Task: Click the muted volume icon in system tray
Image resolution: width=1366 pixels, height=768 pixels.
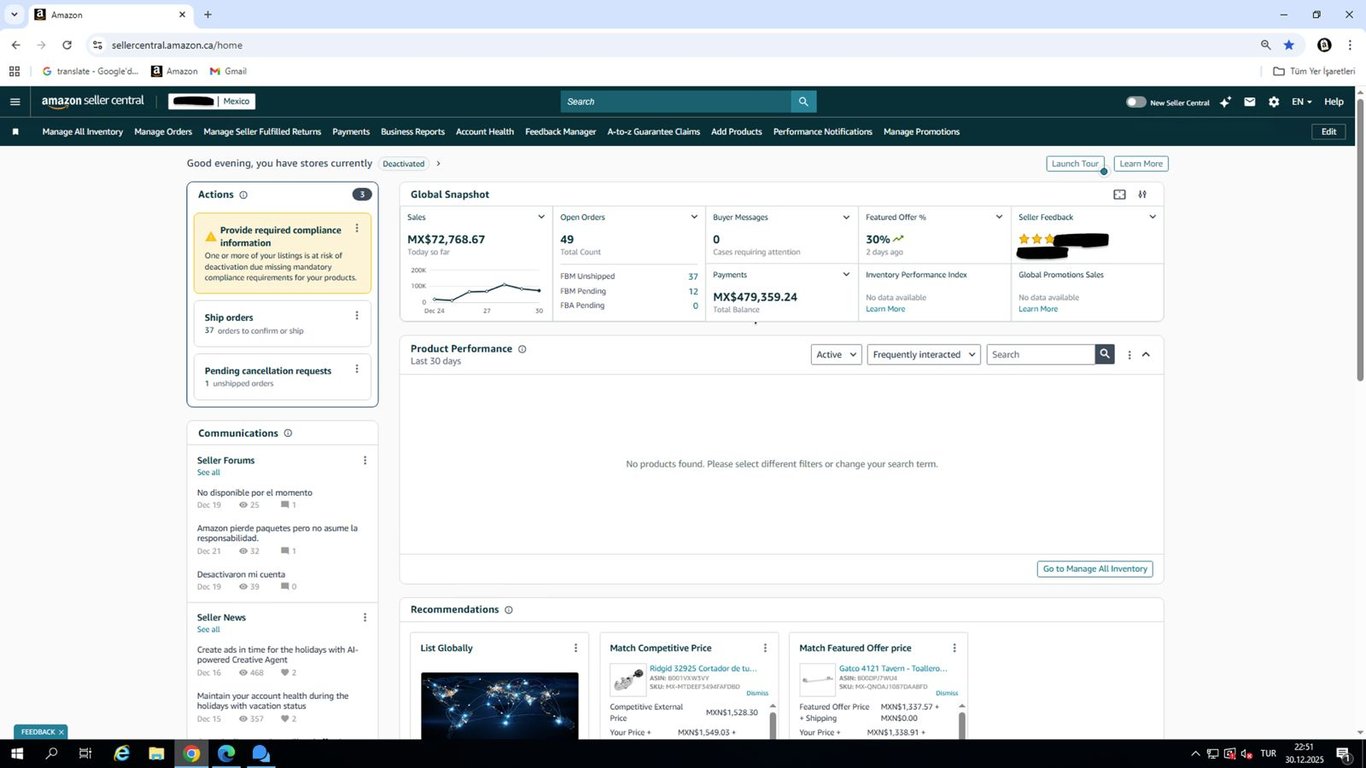Action: point(1247,754)
